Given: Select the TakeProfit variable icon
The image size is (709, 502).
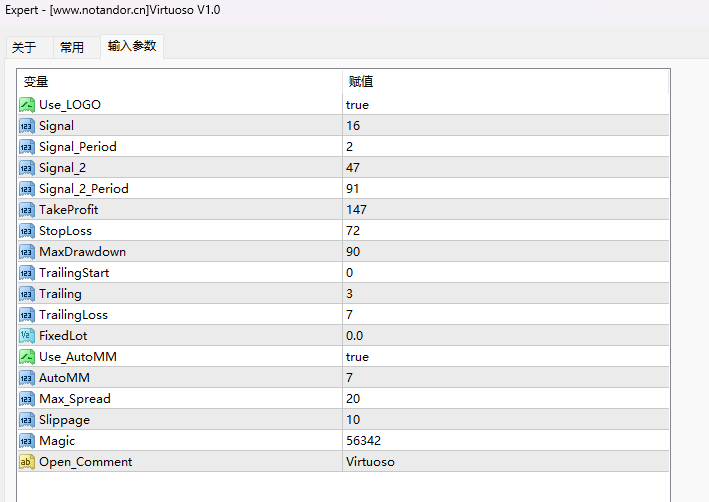Looking at the screenshot, I should pyautogui.click(x=27, y=210).
